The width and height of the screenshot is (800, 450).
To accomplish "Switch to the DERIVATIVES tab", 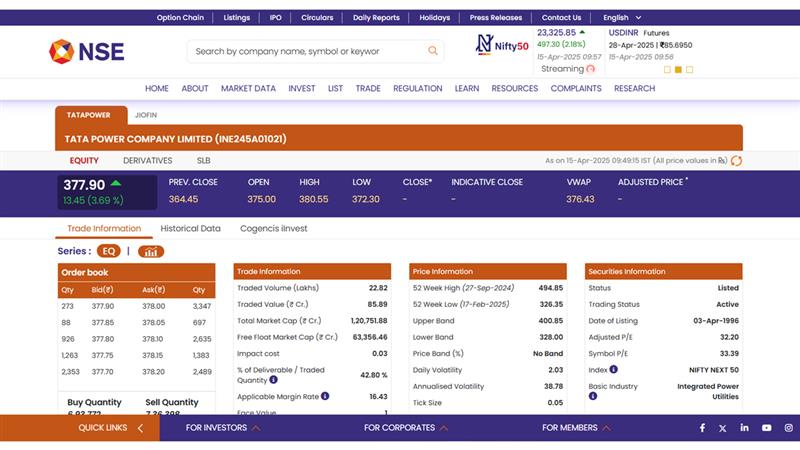I will click(x=147, y=160).
